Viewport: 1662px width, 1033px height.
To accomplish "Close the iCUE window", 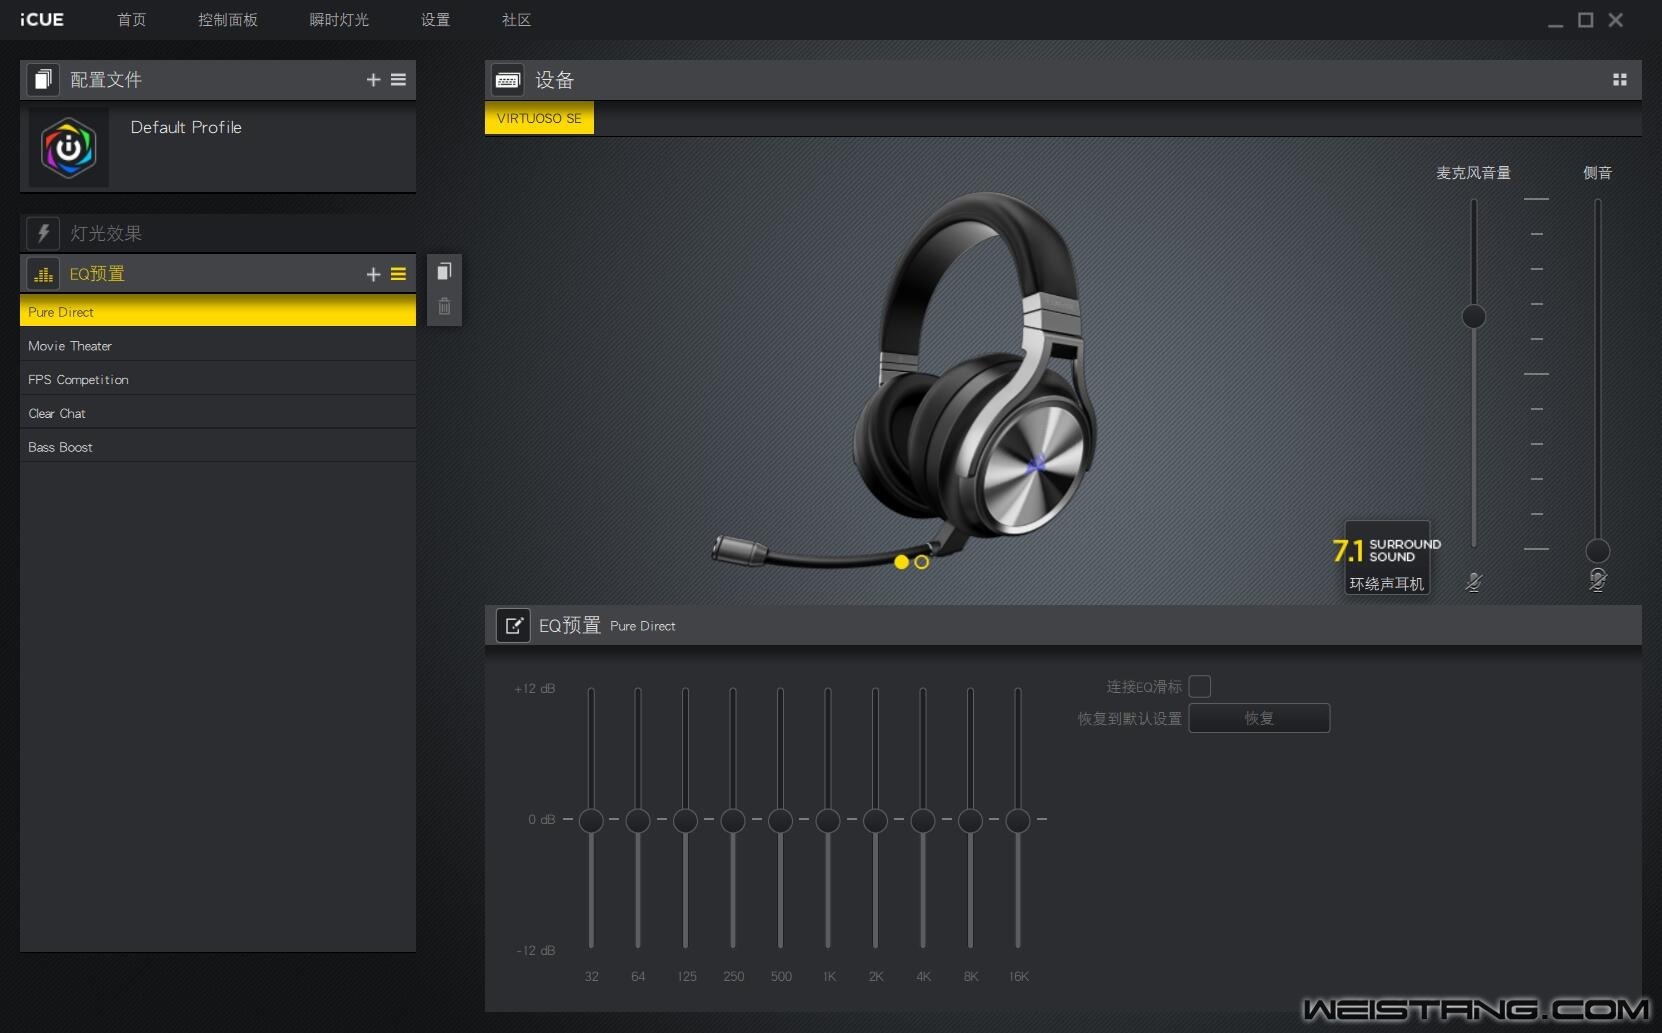I will click(x=1615, y=20).
